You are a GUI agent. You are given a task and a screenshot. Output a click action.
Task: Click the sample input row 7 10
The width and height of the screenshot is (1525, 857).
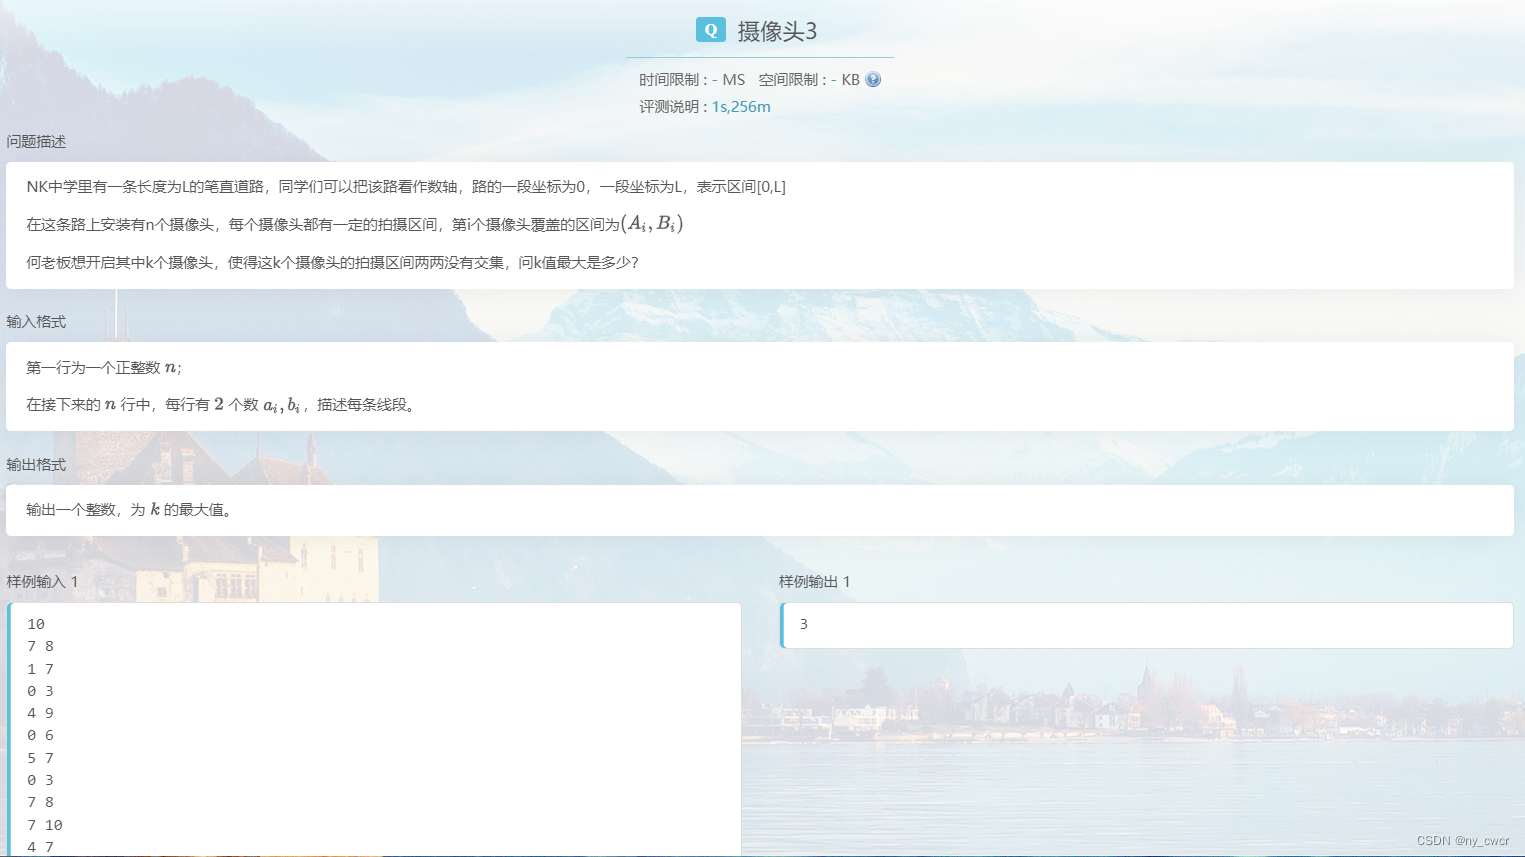(45, 825)
